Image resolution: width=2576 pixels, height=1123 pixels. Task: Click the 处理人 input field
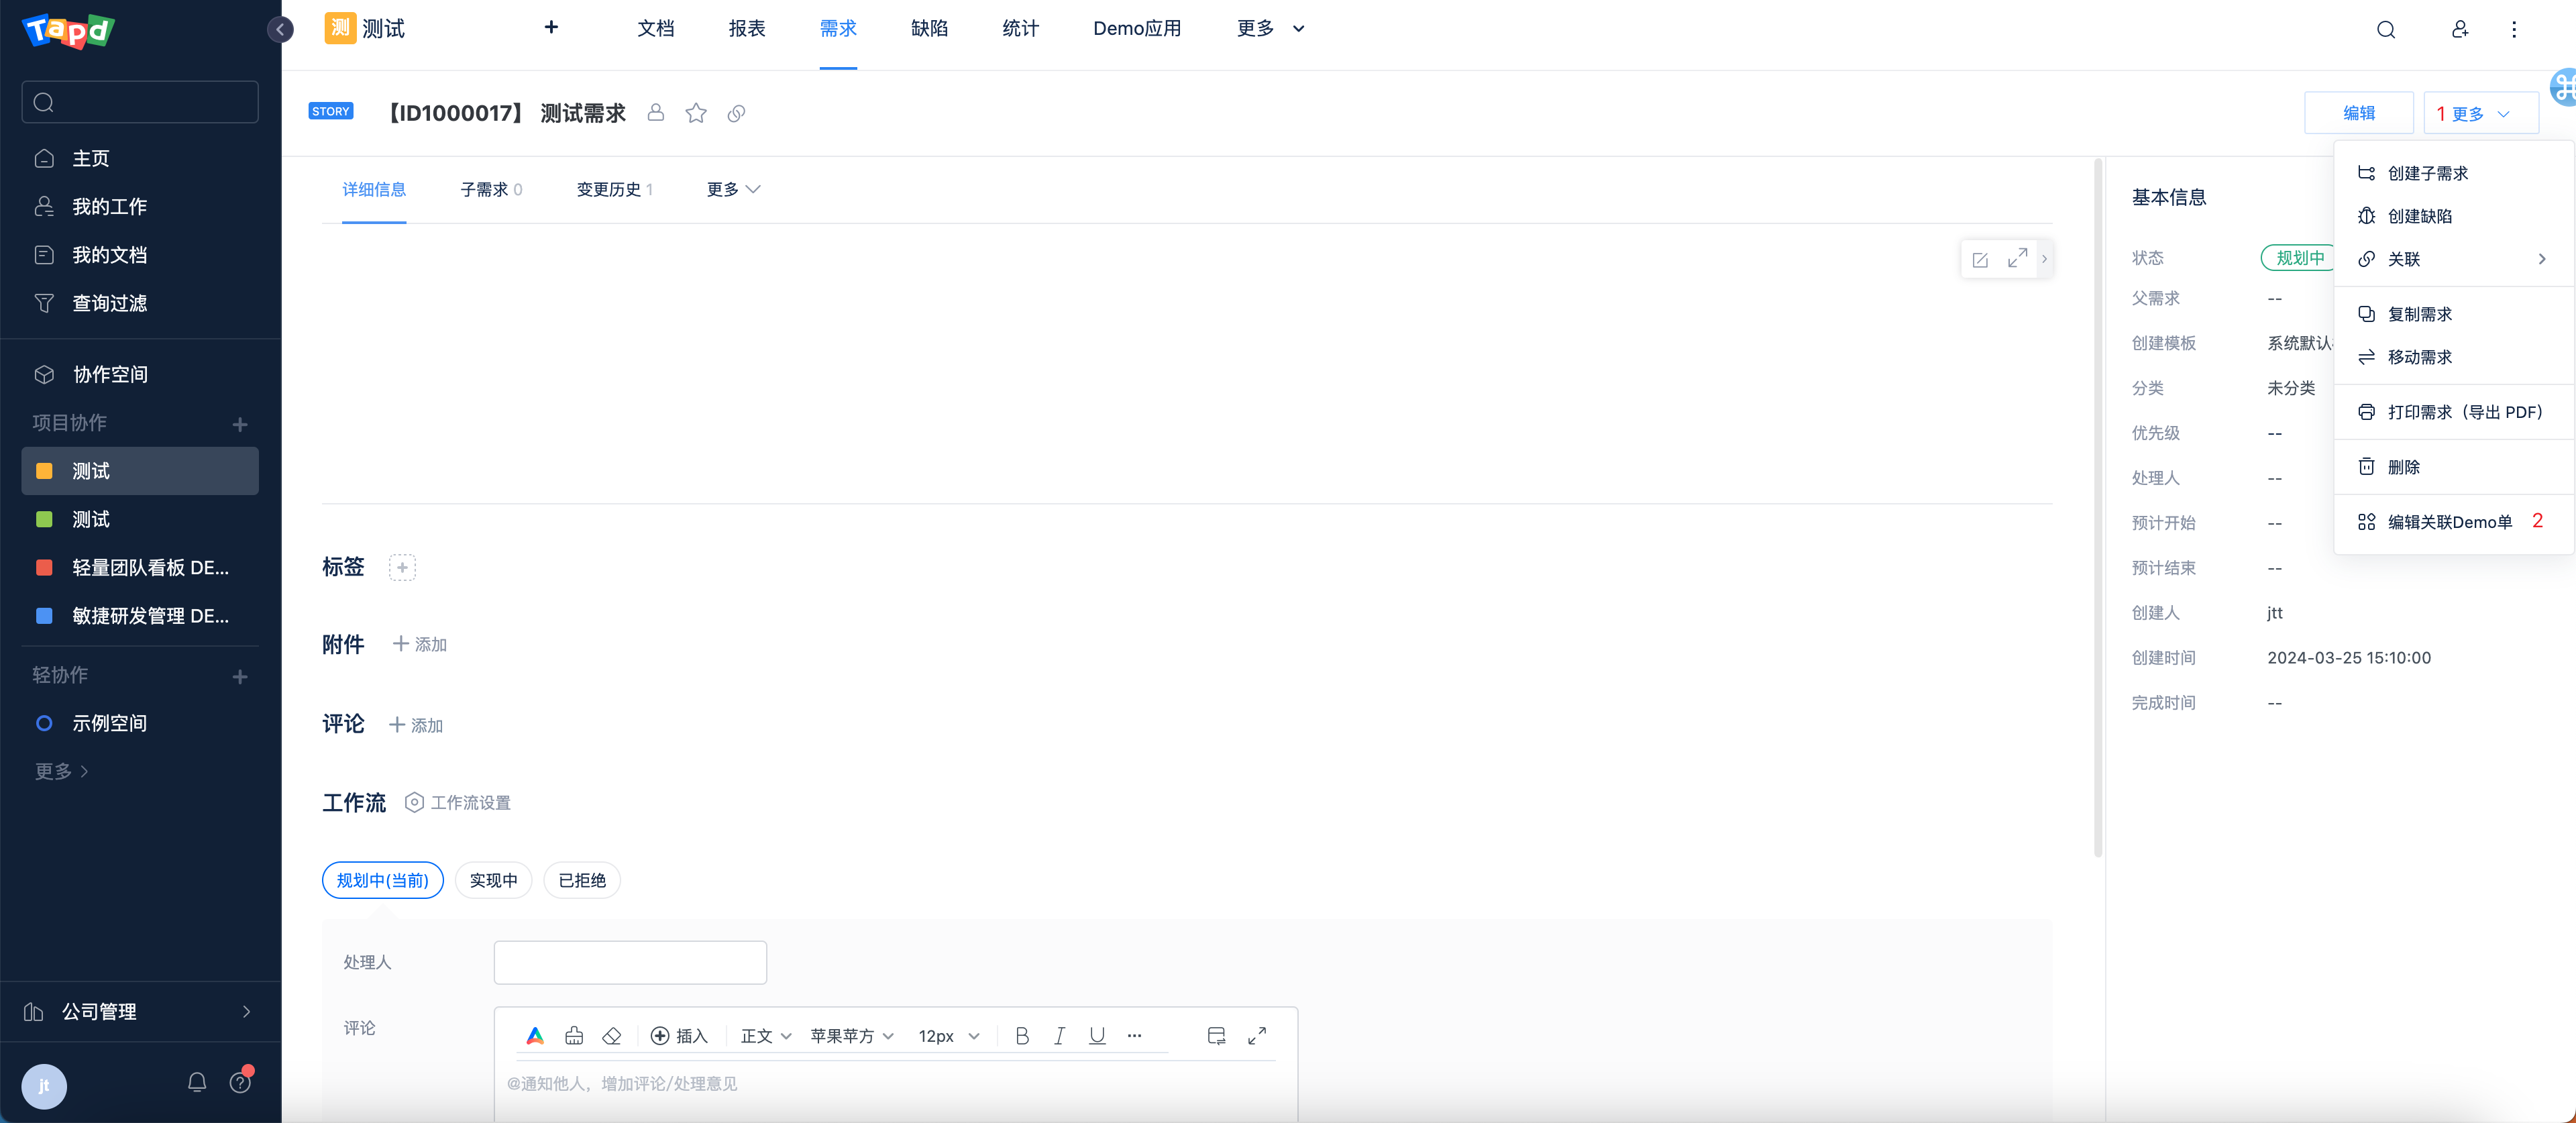tap(630, 962)
